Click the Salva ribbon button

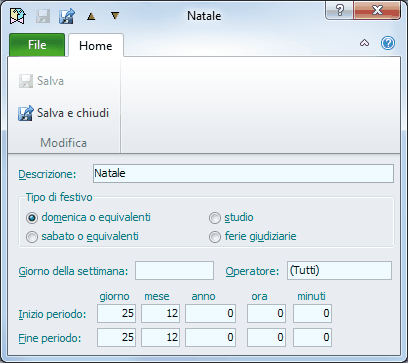41,81
